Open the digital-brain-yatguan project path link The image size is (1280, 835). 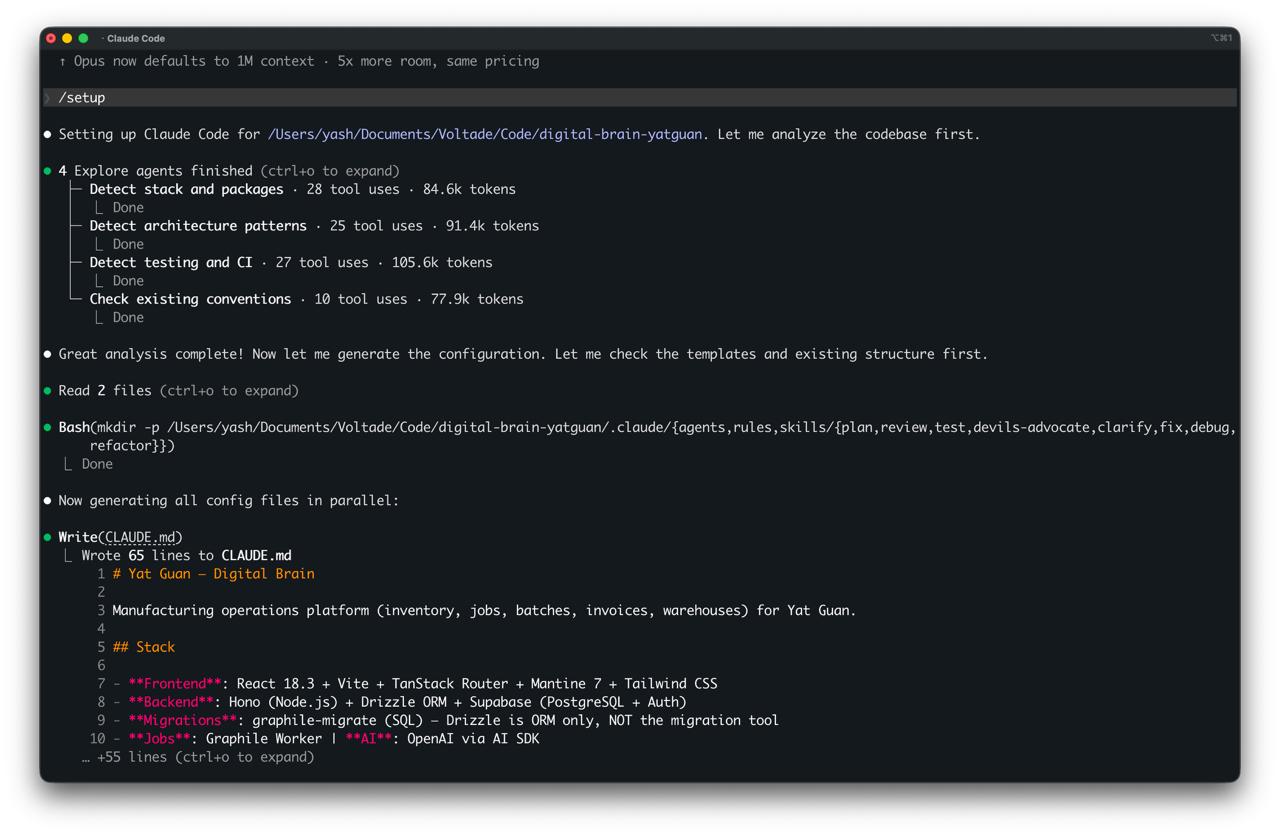click(x=484, y=133)
